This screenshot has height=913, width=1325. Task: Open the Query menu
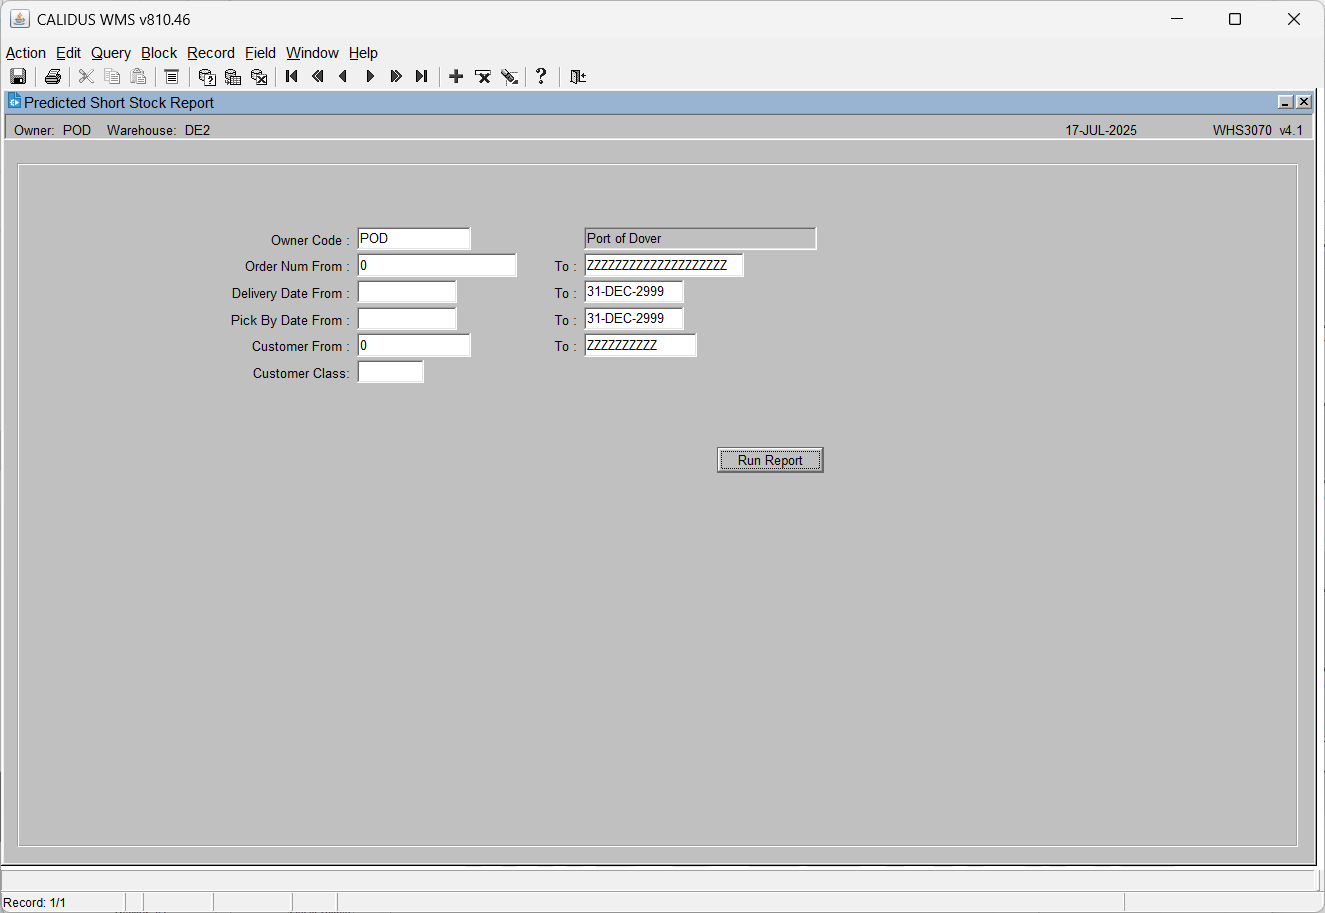pyautogui.click(x=111, y=53)
